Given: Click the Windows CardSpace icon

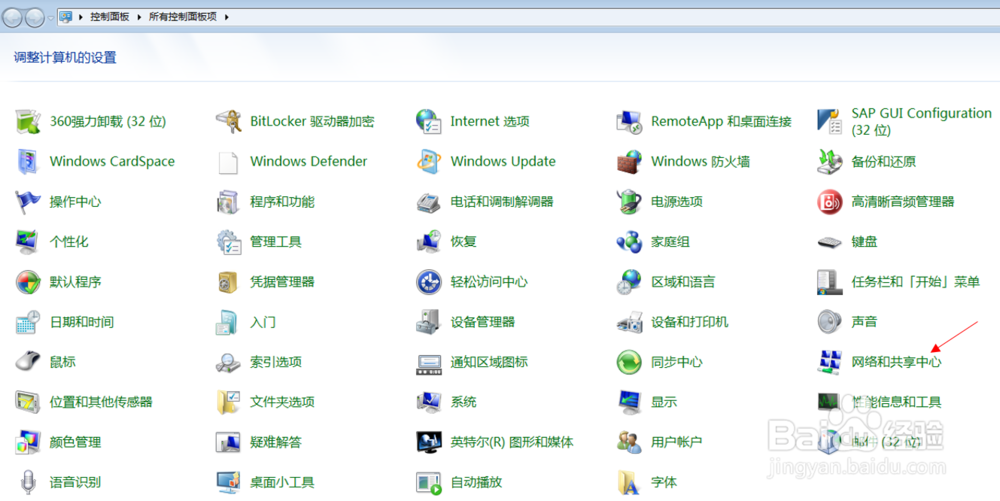Looking at the screenshot, I should click(x=27, y=161).
